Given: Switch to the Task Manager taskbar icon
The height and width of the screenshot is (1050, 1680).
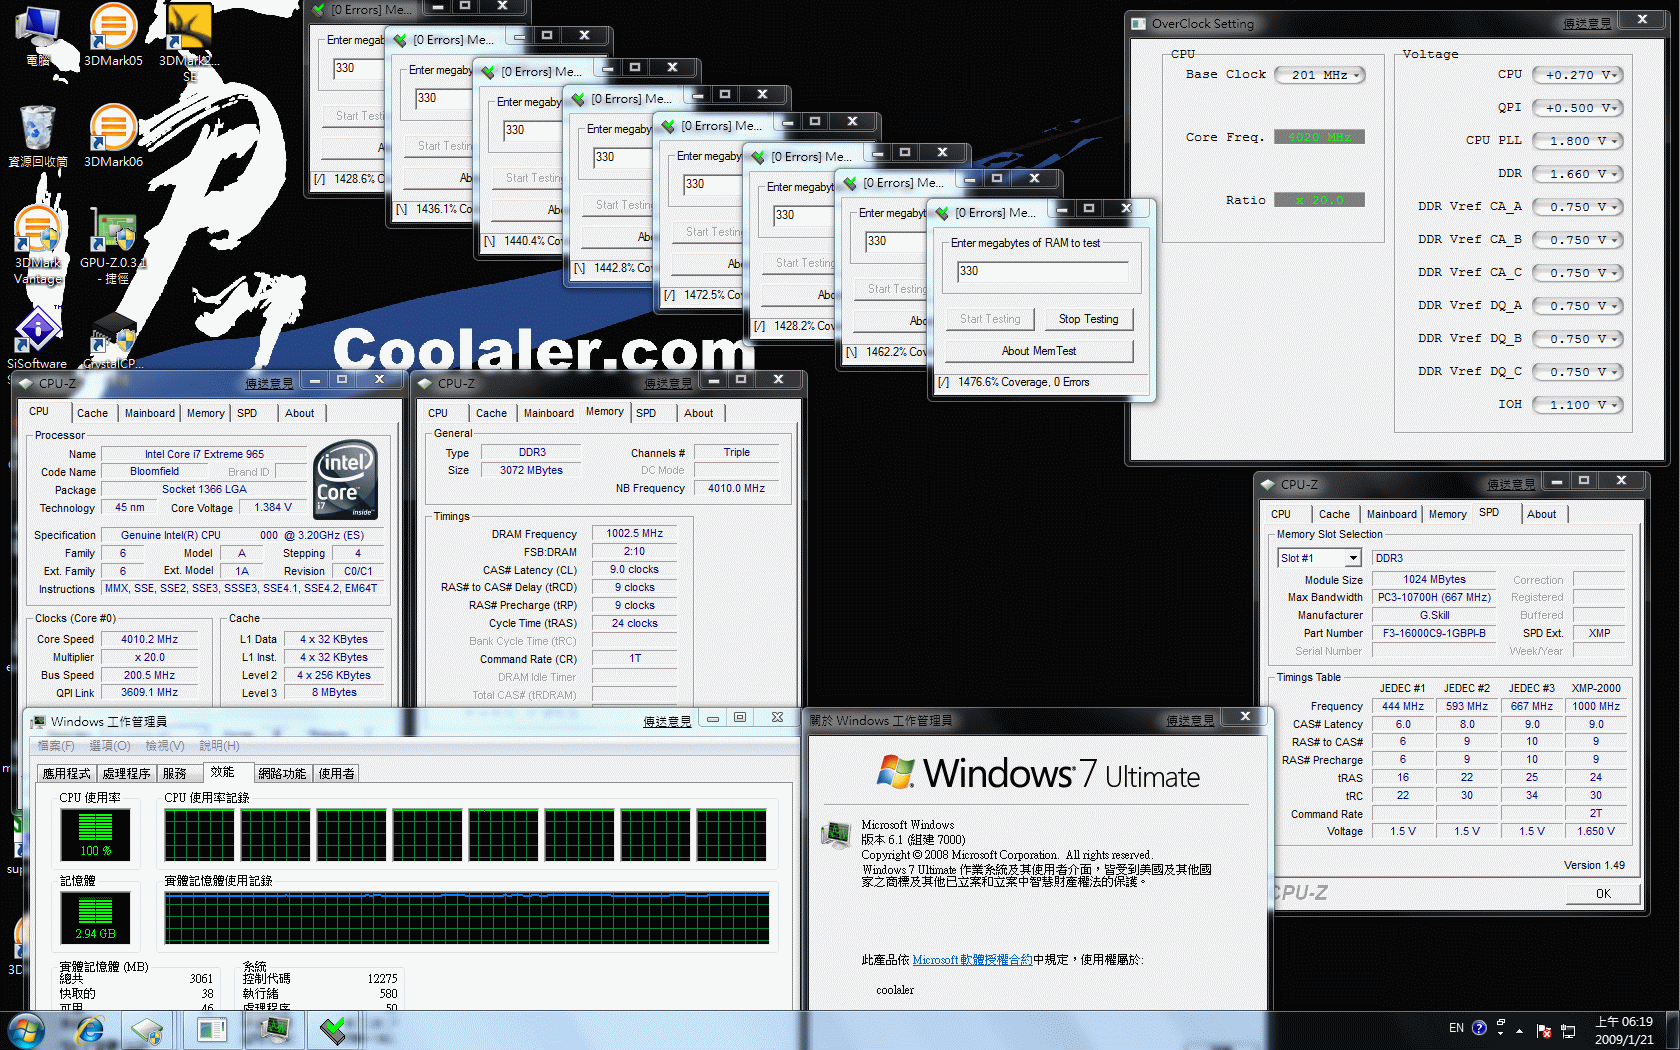Looking at the screenshot, I should (274, 1030).
